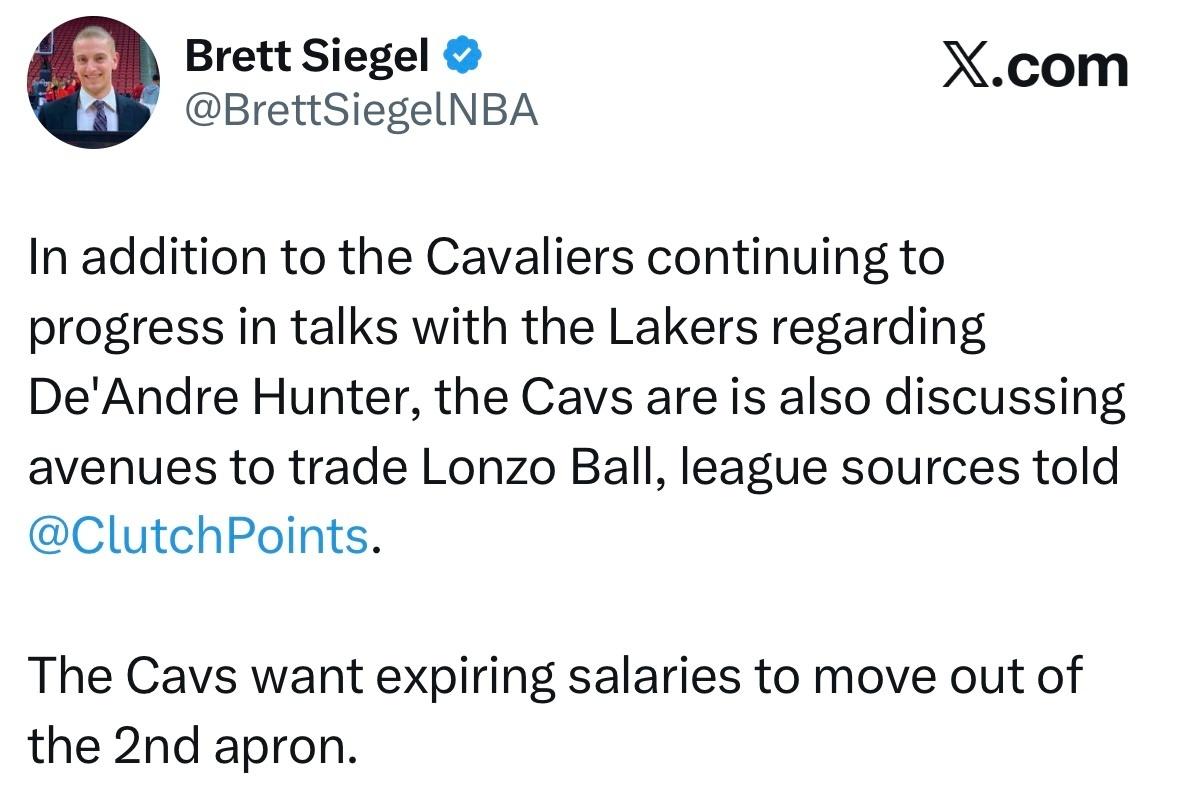This screenshot has height=786, width=1179.
Task: Open the Brett Siegel display name
Action: coord(308,59)
